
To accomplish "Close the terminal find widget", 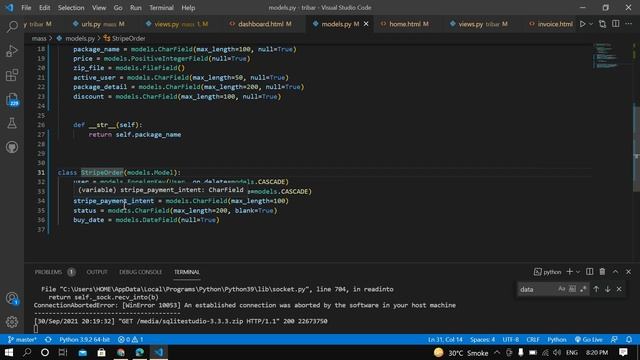I will tap(619, 289).
